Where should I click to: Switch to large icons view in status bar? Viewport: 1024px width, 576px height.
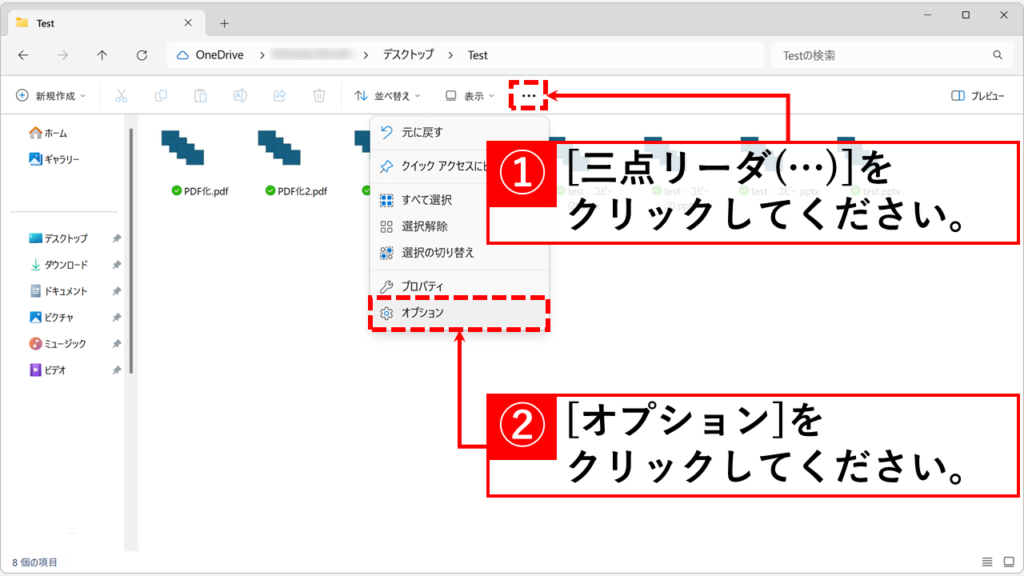pyautogui.click(x=1009, y=562)
